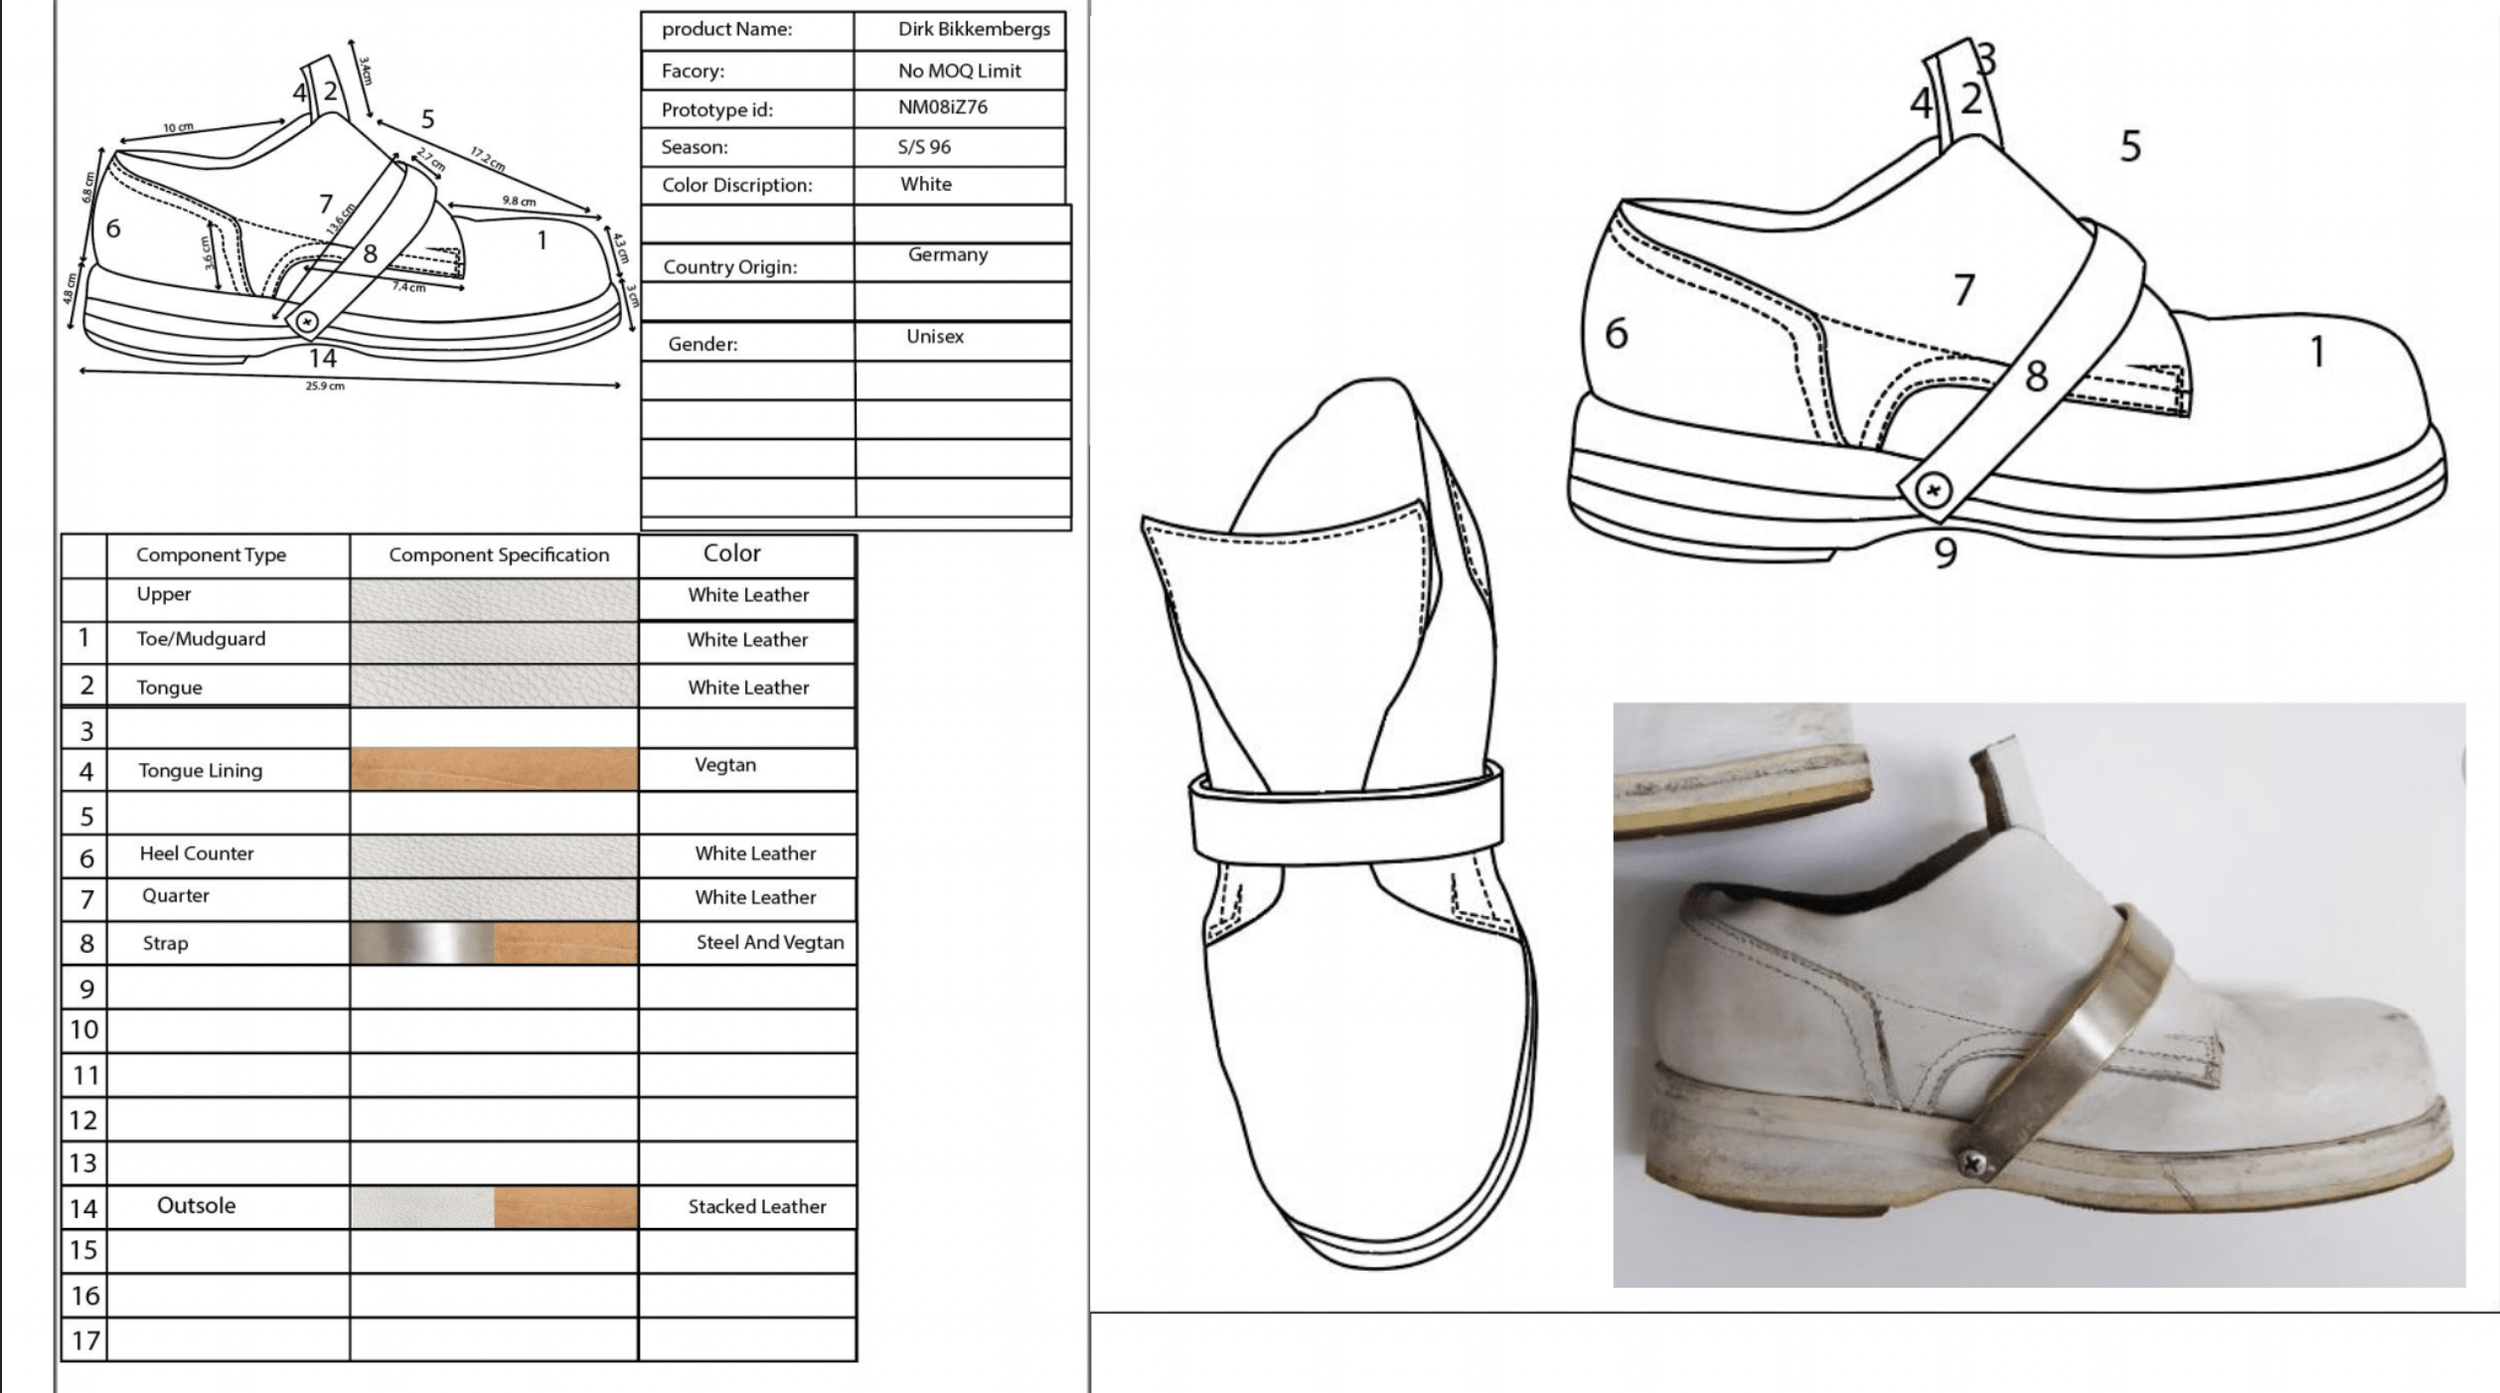The height and width of the screenshot is (1393, 2500).
Task: Click the 'Upper' component row label
Action: pyautogui.click(x=164, y=594)
